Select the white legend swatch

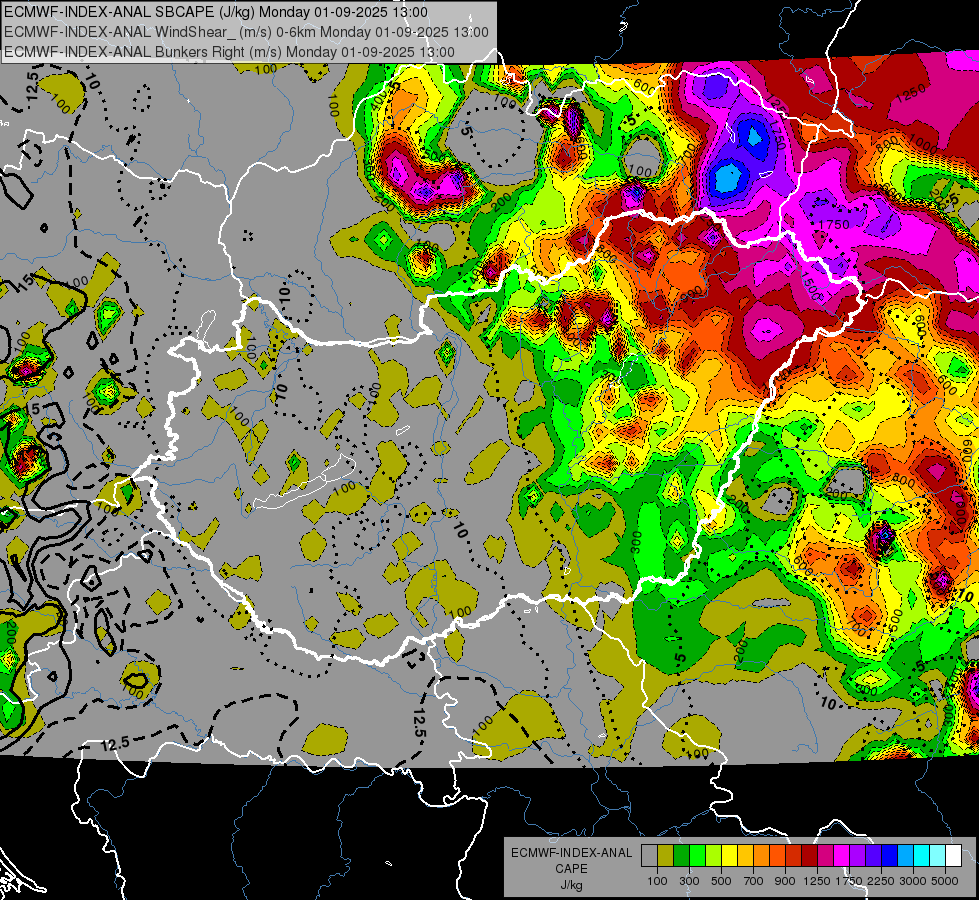tap(954, 856)
